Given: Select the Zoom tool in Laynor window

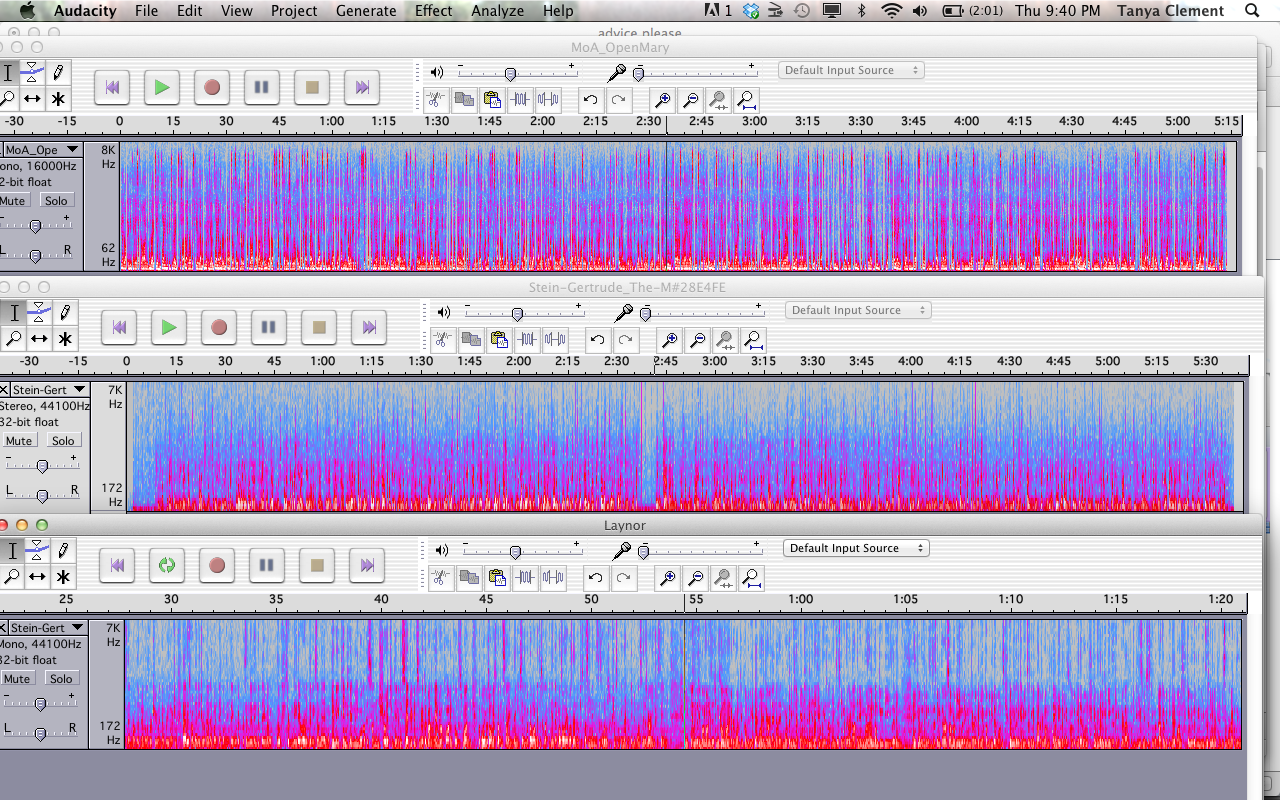Looking at the screenshot, I should (12, 577).
